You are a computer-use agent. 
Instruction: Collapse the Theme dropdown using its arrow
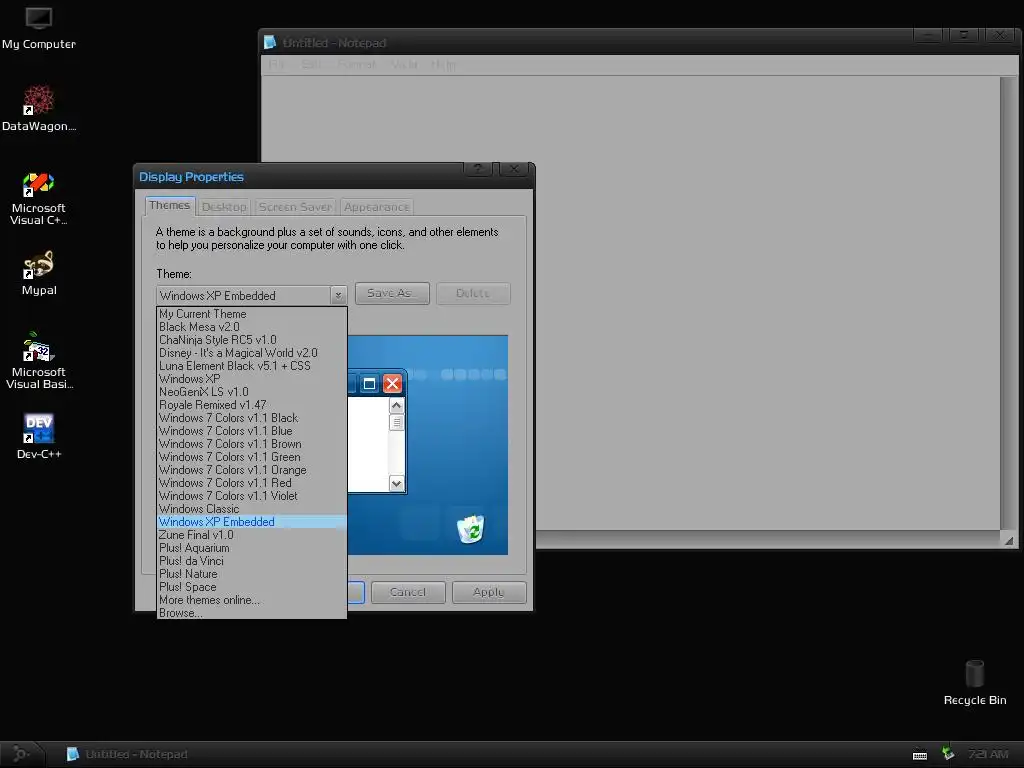(338, 295)
